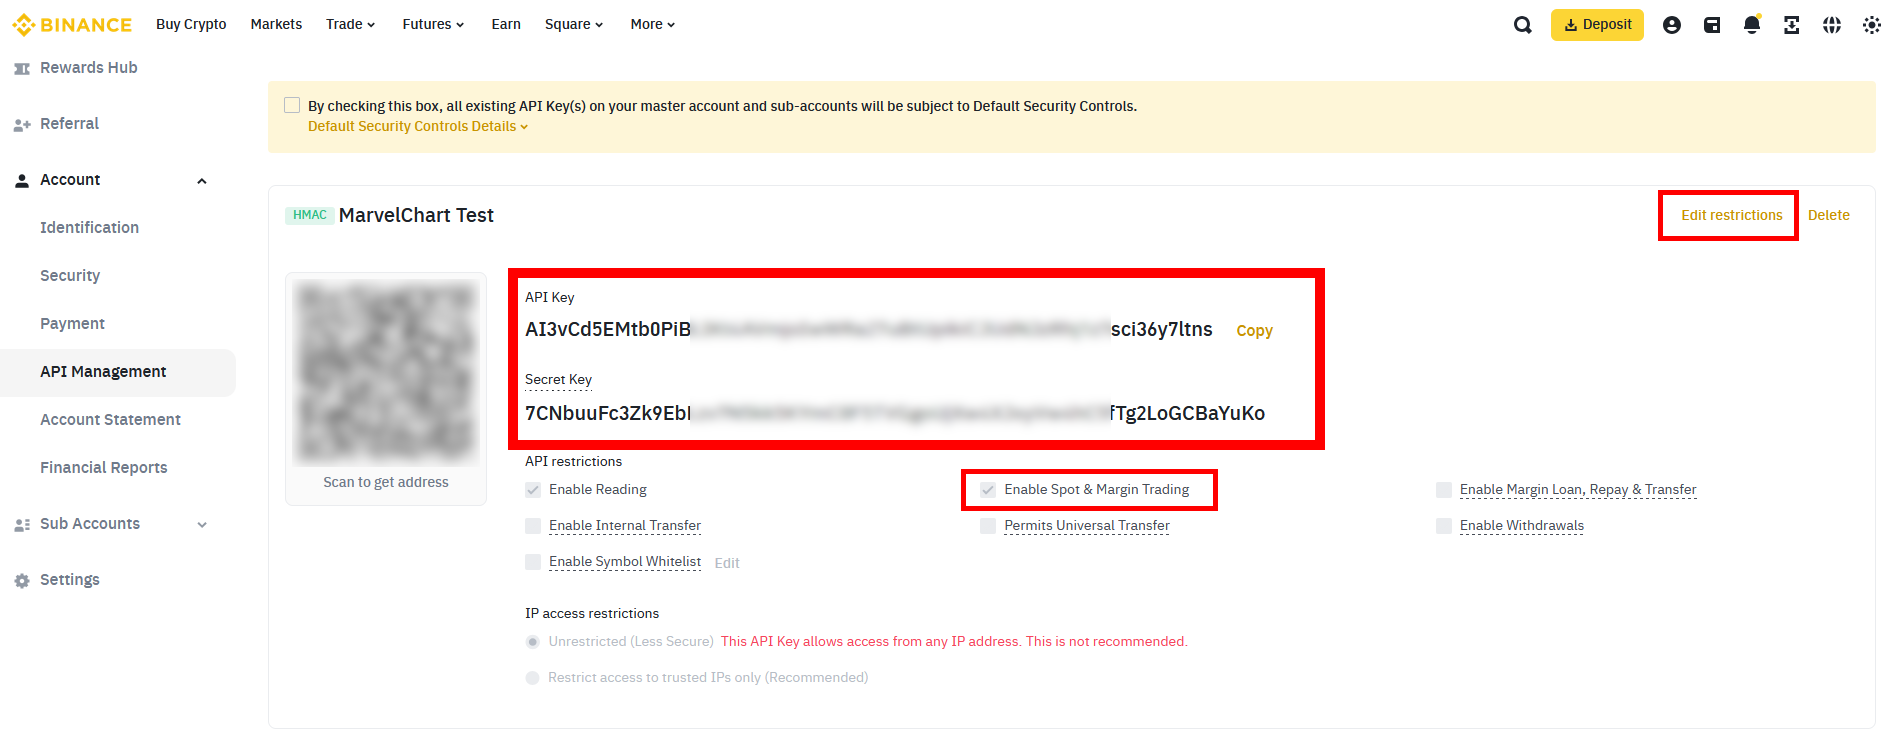This screenshot has height=754, width=1891.
Task: Click the IP access restrictions heading
Action: click(x=592, y=614)
